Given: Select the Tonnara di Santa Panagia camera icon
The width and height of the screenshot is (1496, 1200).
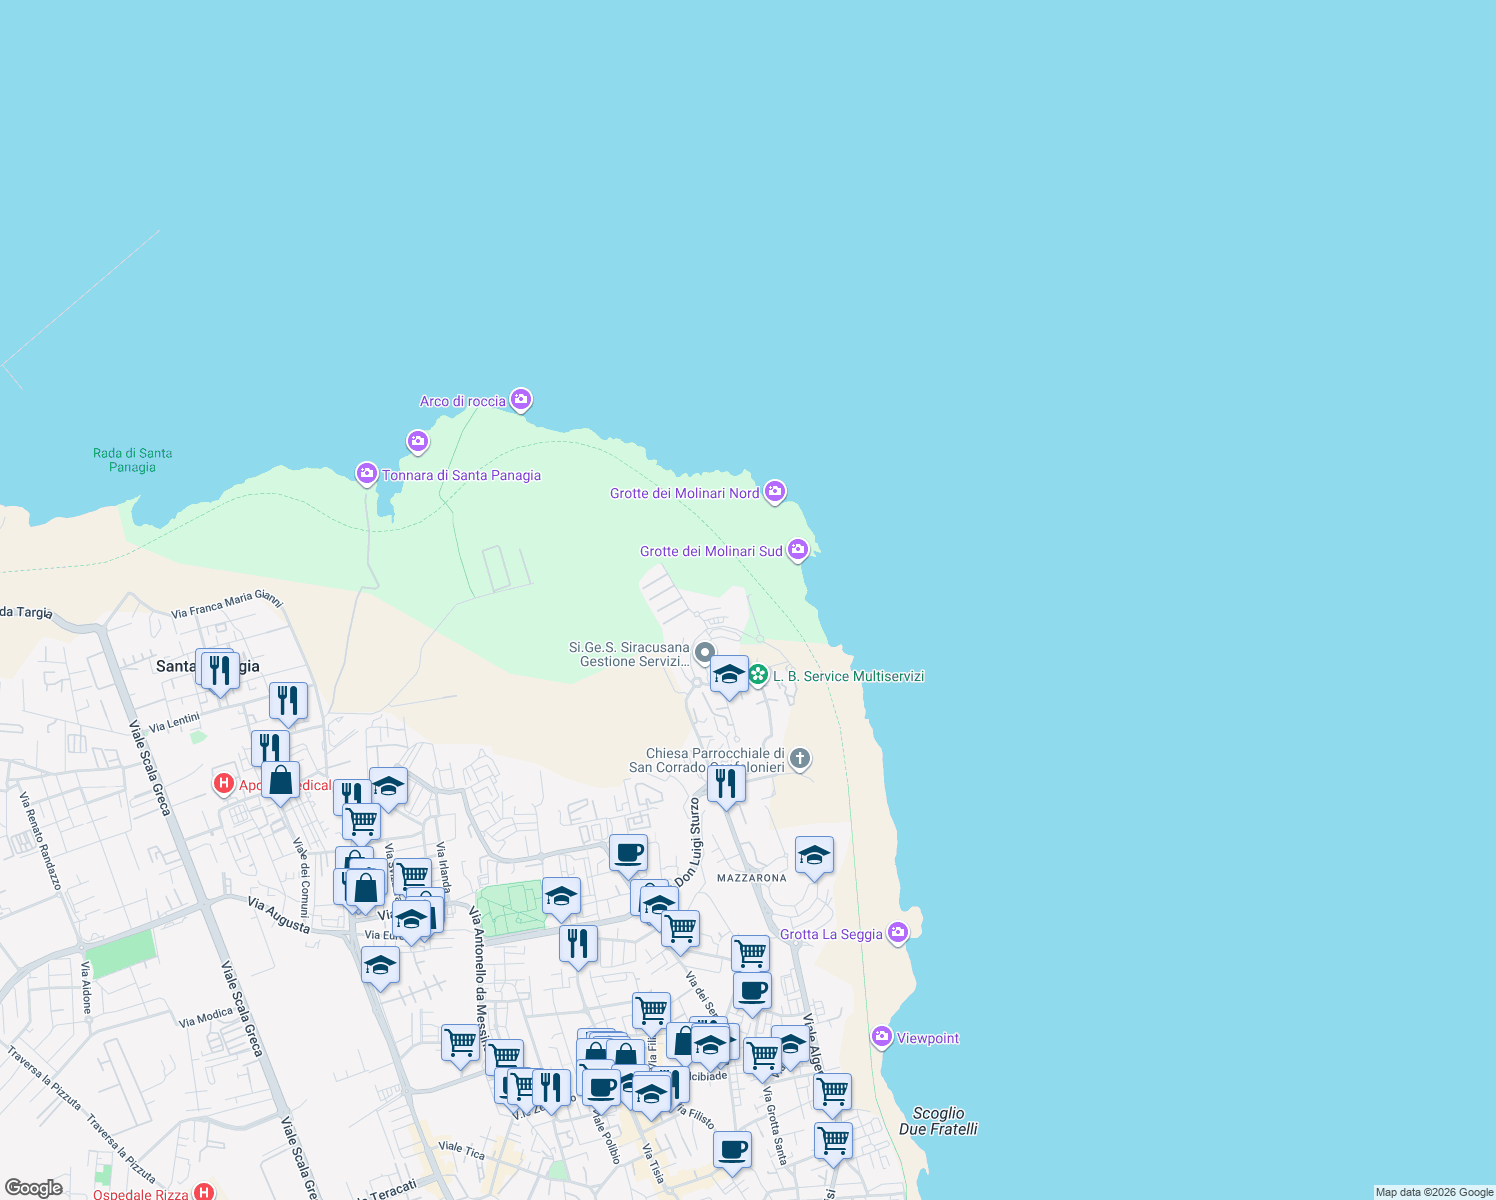Looking at the screenshot, I should point(367,473).
